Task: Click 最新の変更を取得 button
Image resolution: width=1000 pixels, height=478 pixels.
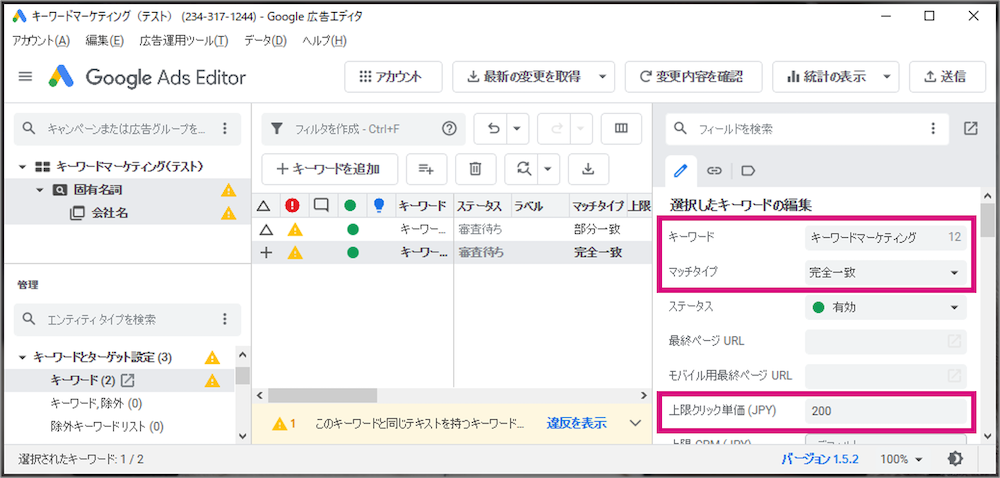Action: [x=524, y=77]
